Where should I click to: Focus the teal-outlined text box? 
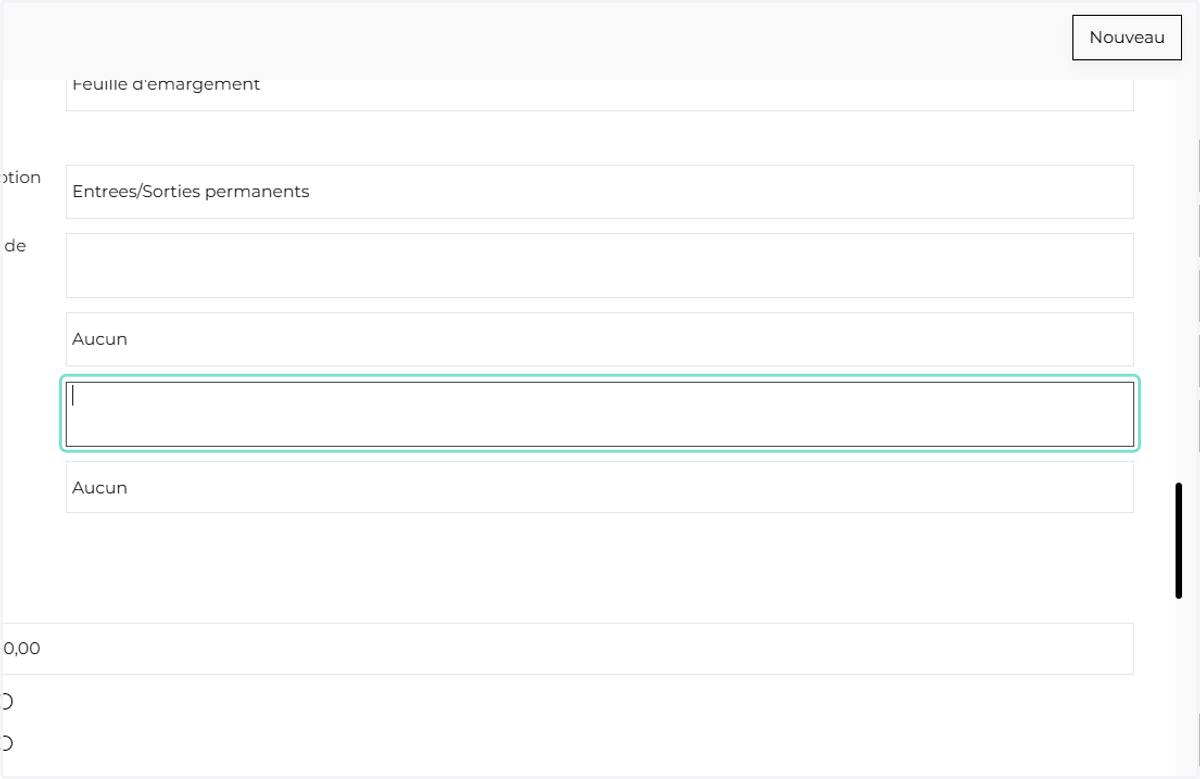tap(600, 414)
